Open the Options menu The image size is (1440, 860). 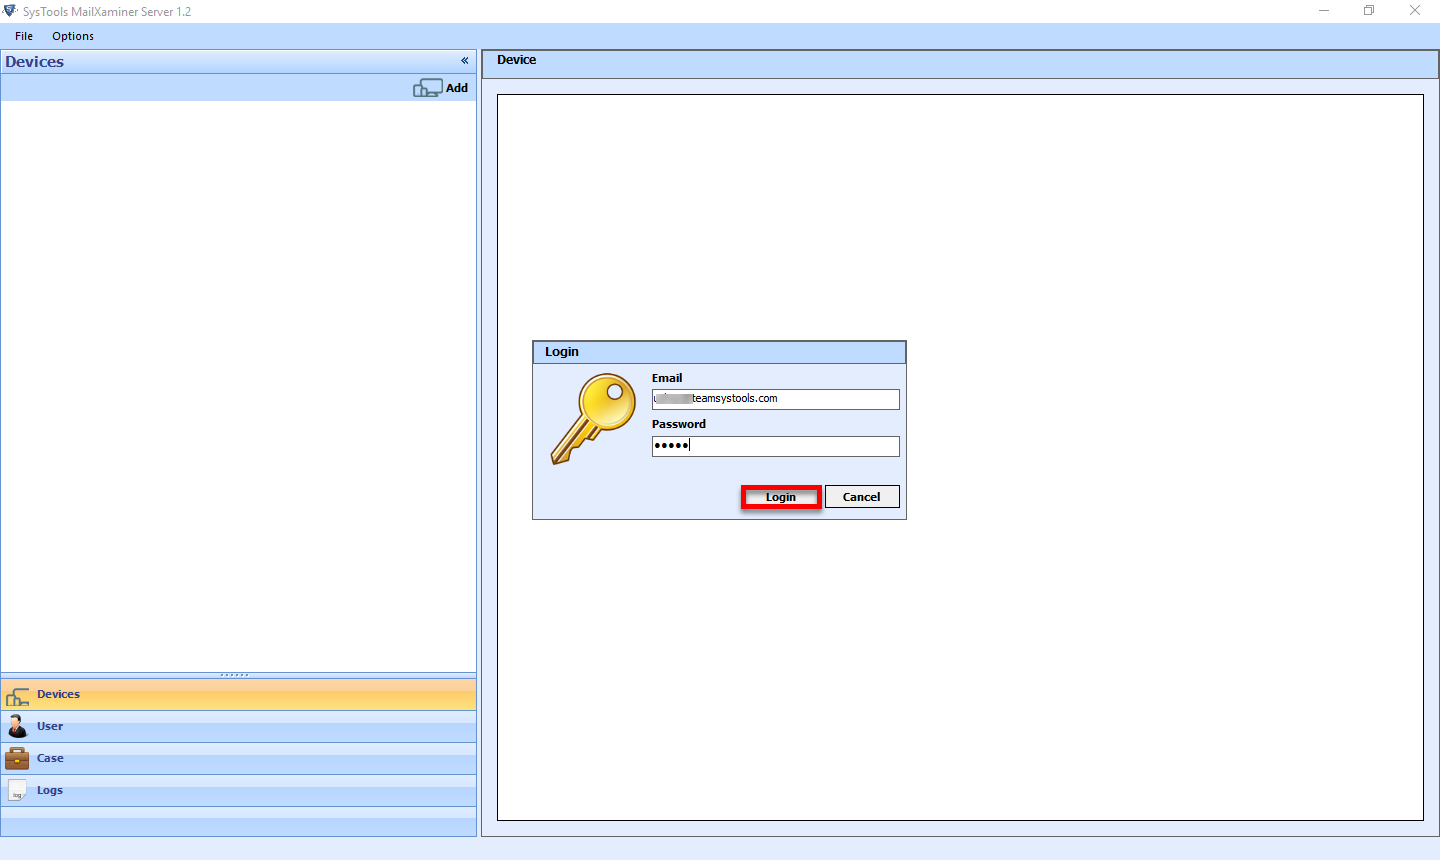73,36
